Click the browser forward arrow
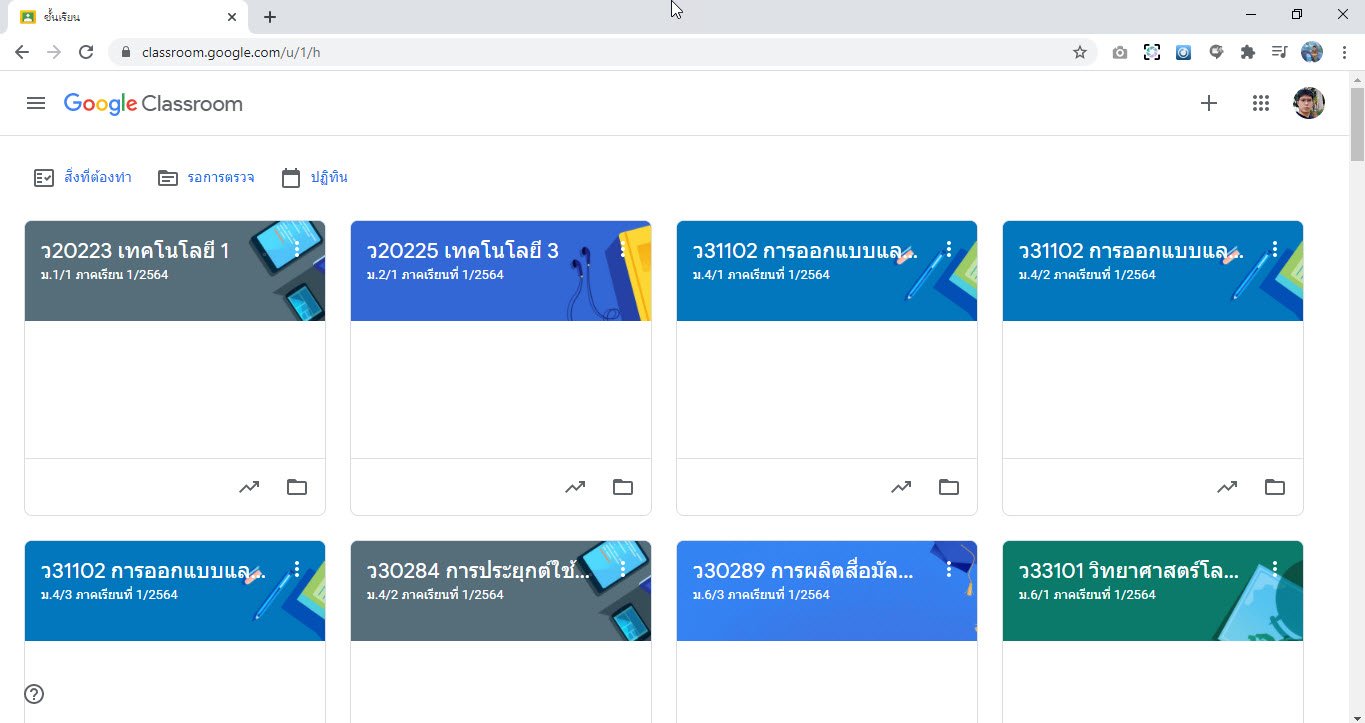This screenshot has width=1365, height=723. [x=54, y=52]
